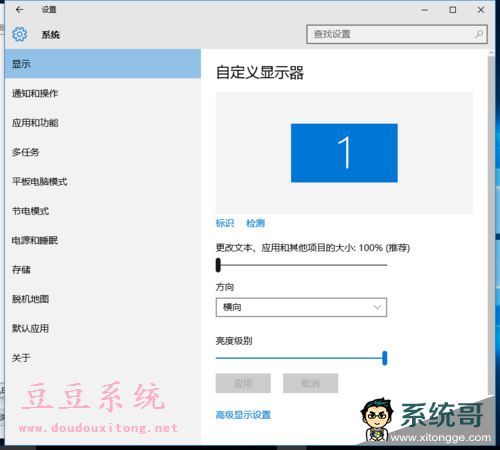
Task: Click the 检测 link
Action: (255, 223)
